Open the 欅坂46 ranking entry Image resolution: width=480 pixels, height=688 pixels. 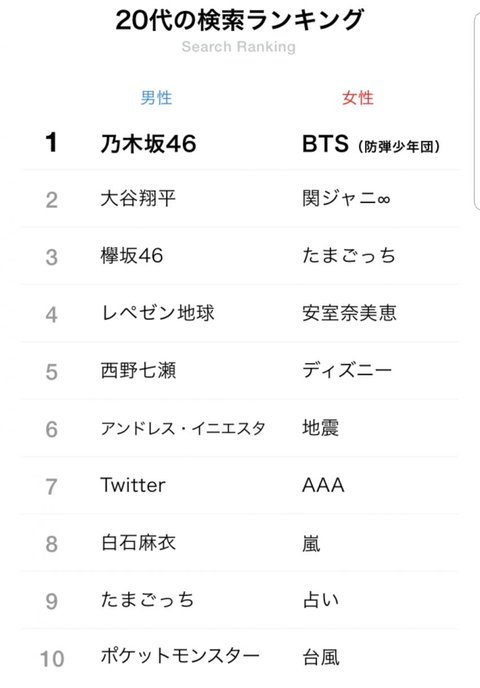point(132,256)
